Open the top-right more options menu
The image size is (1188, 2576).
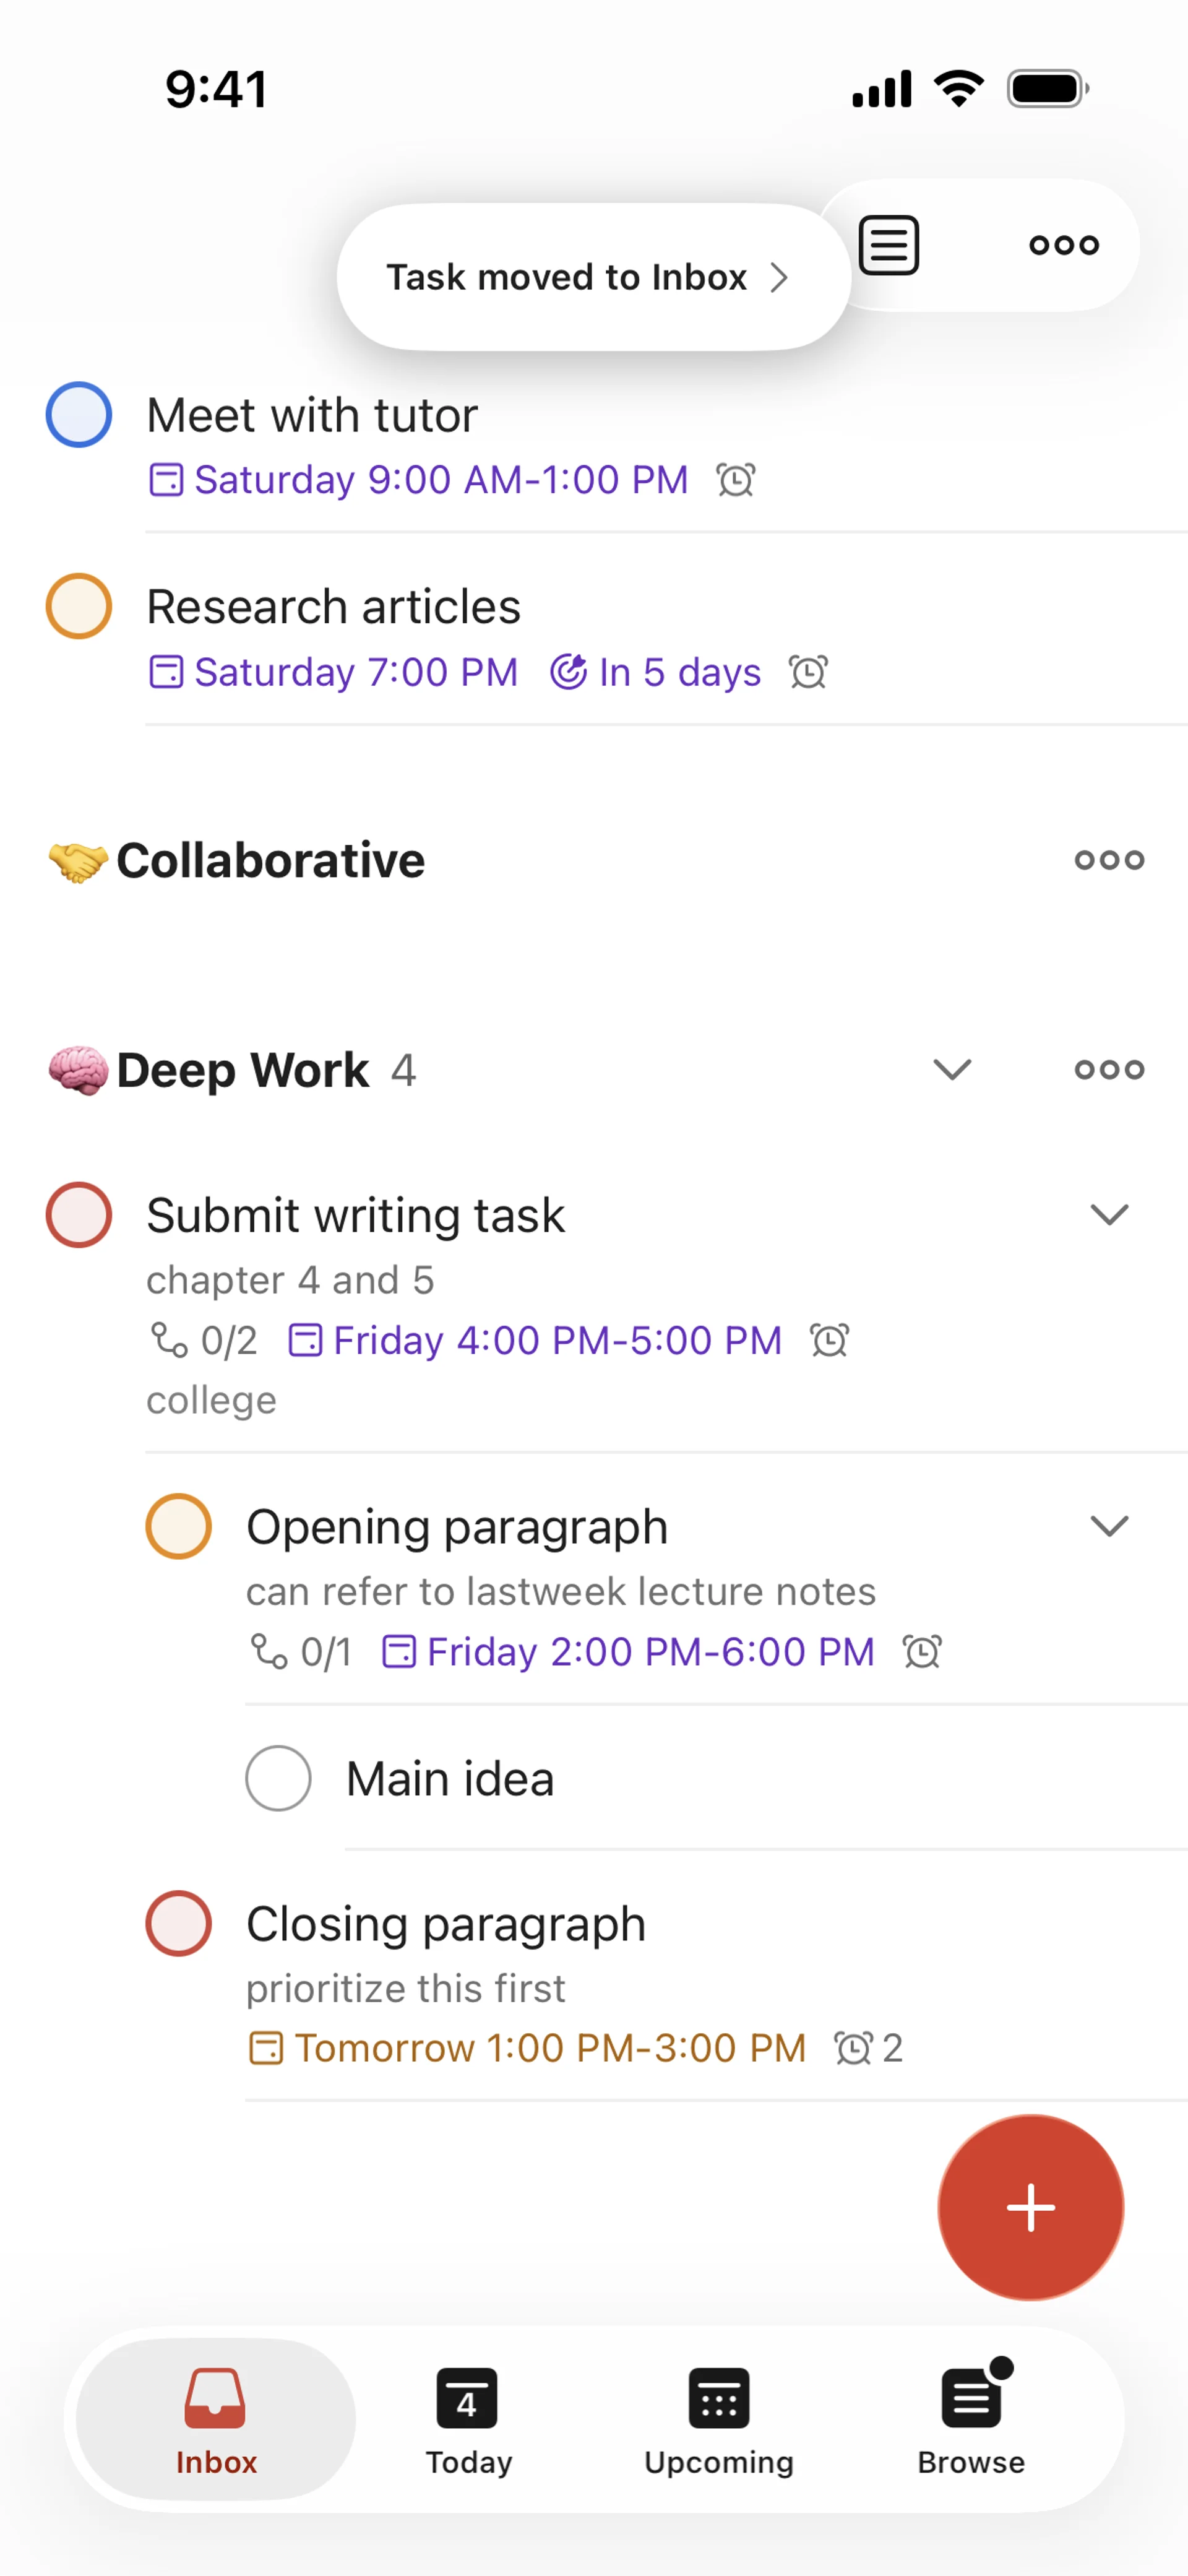coord(1064,245)
